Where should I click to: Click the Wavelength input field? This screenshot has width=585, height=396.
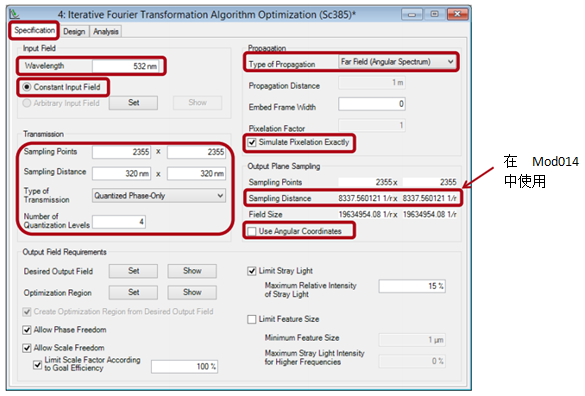click(126, 66)
